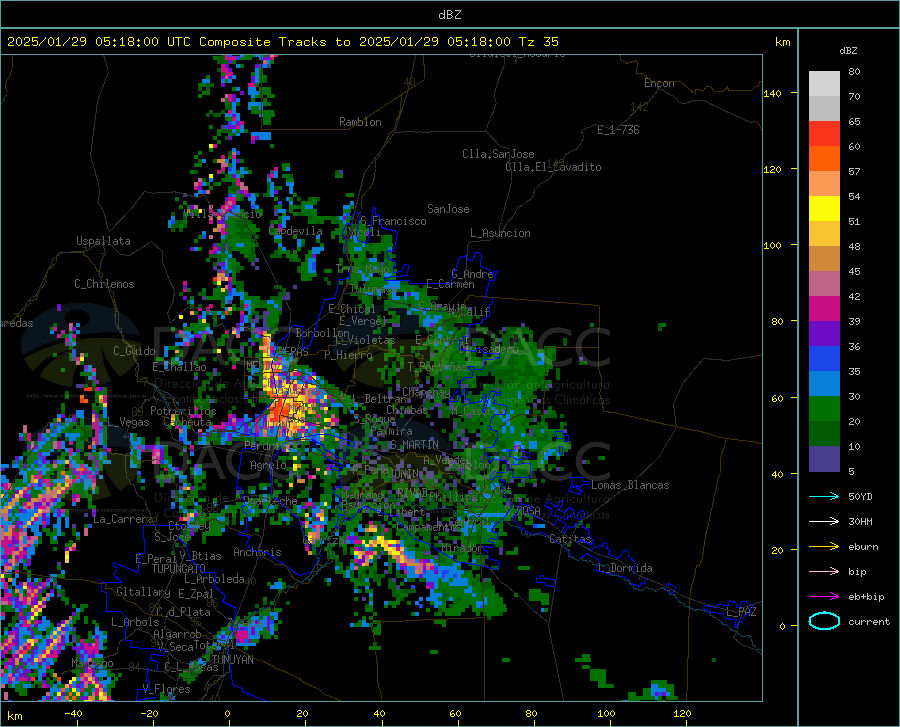Click the '100' tick on the vertical axis

point(772,245)
